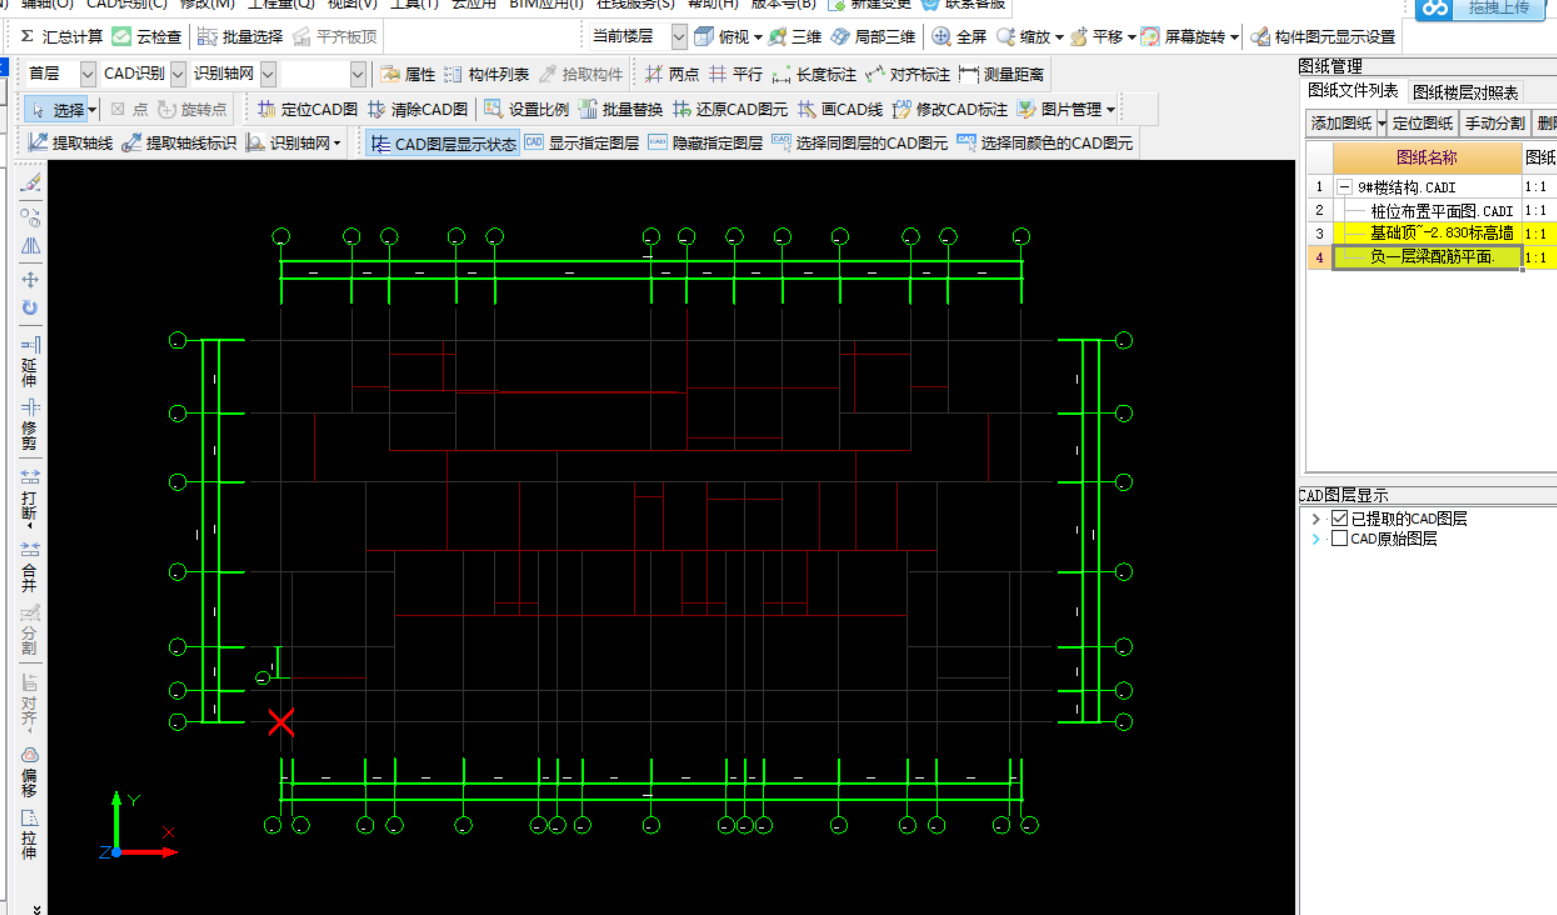This screenshot has width=1557, height=915.
Task: Click 隐藏指定图层 tool
Action: [706, 143]
